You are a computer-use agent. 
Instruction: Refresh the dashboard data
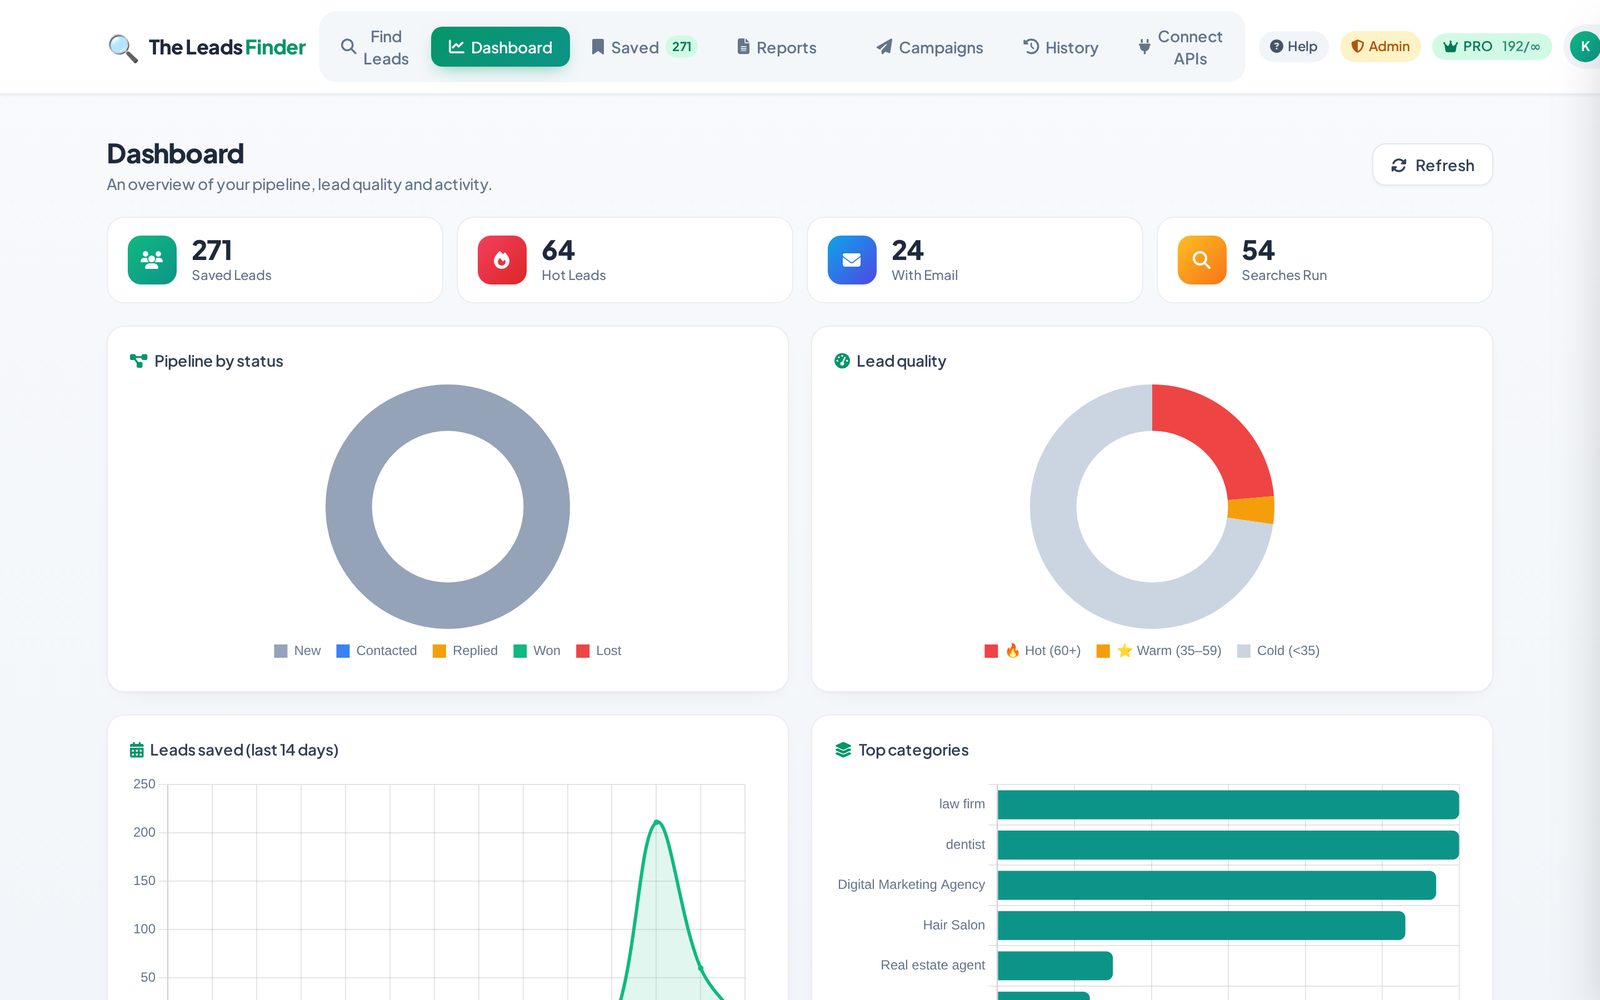(x=1432, y=165)
